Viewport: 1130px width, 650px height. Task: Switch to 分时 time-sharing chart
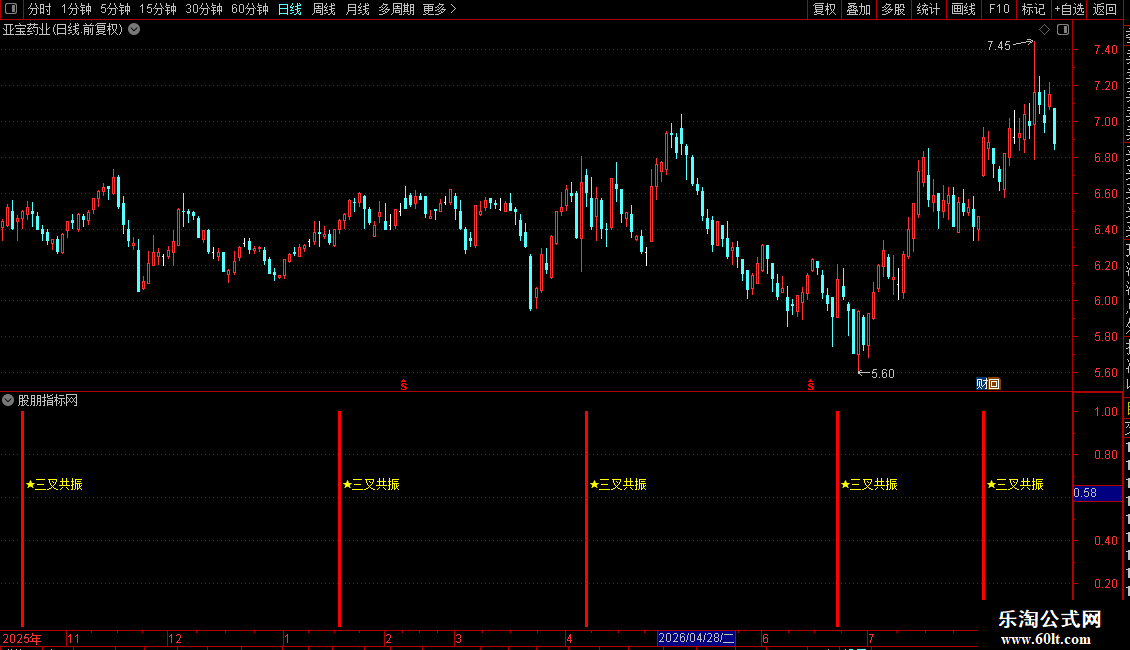point(40,9)
